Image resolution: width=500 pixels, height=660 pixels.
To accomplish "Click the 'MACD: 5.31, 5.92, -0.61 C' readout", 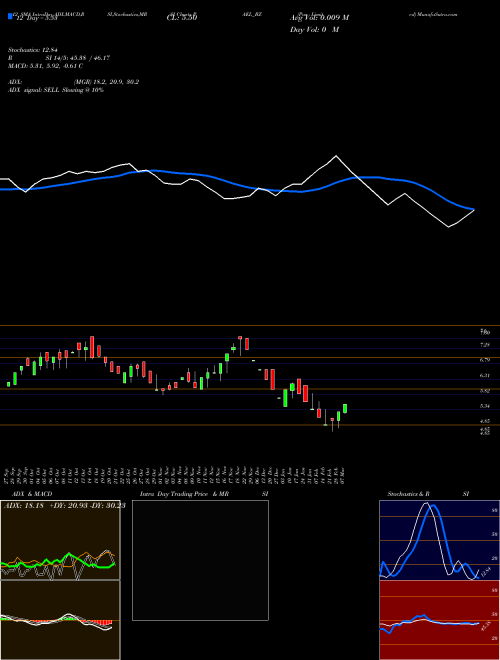I will coord(45,66).
